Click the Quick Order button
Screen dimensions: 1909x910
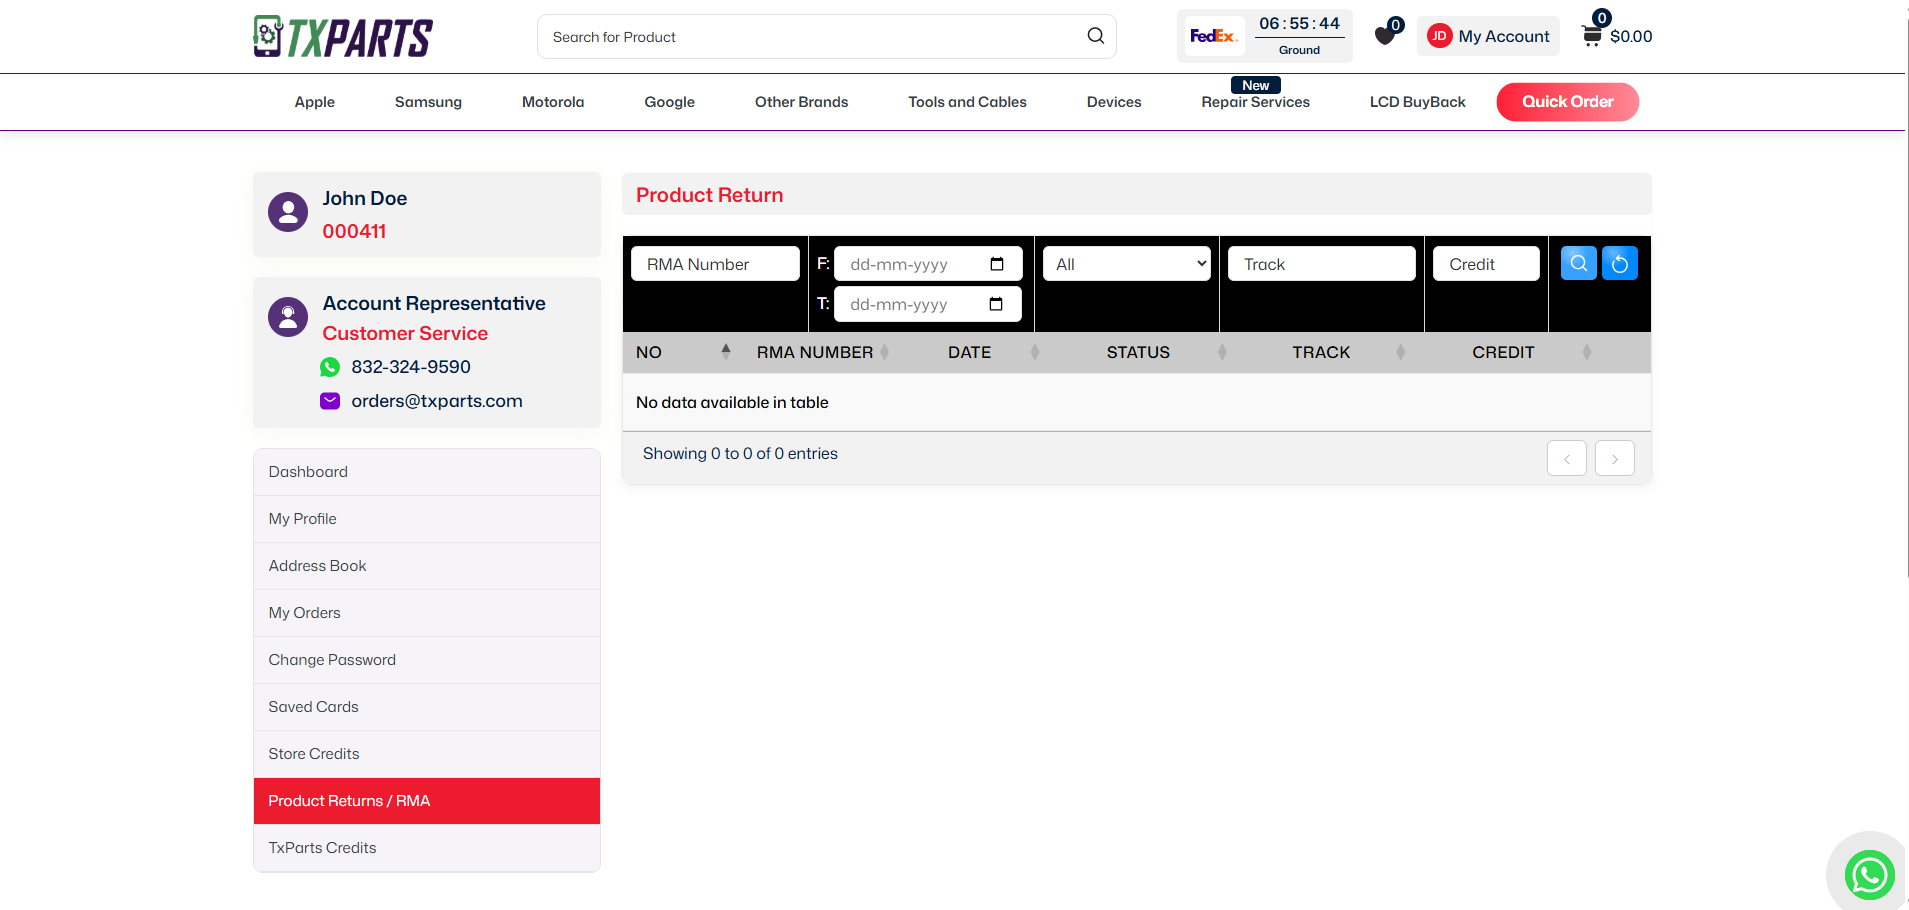[1568, 102]
